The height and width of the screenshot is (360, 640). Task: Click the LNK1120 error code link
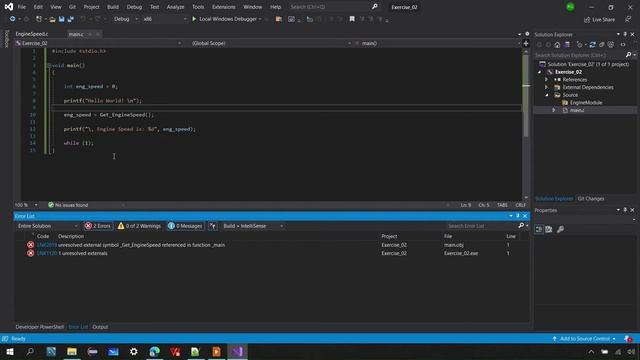point(47,253)
